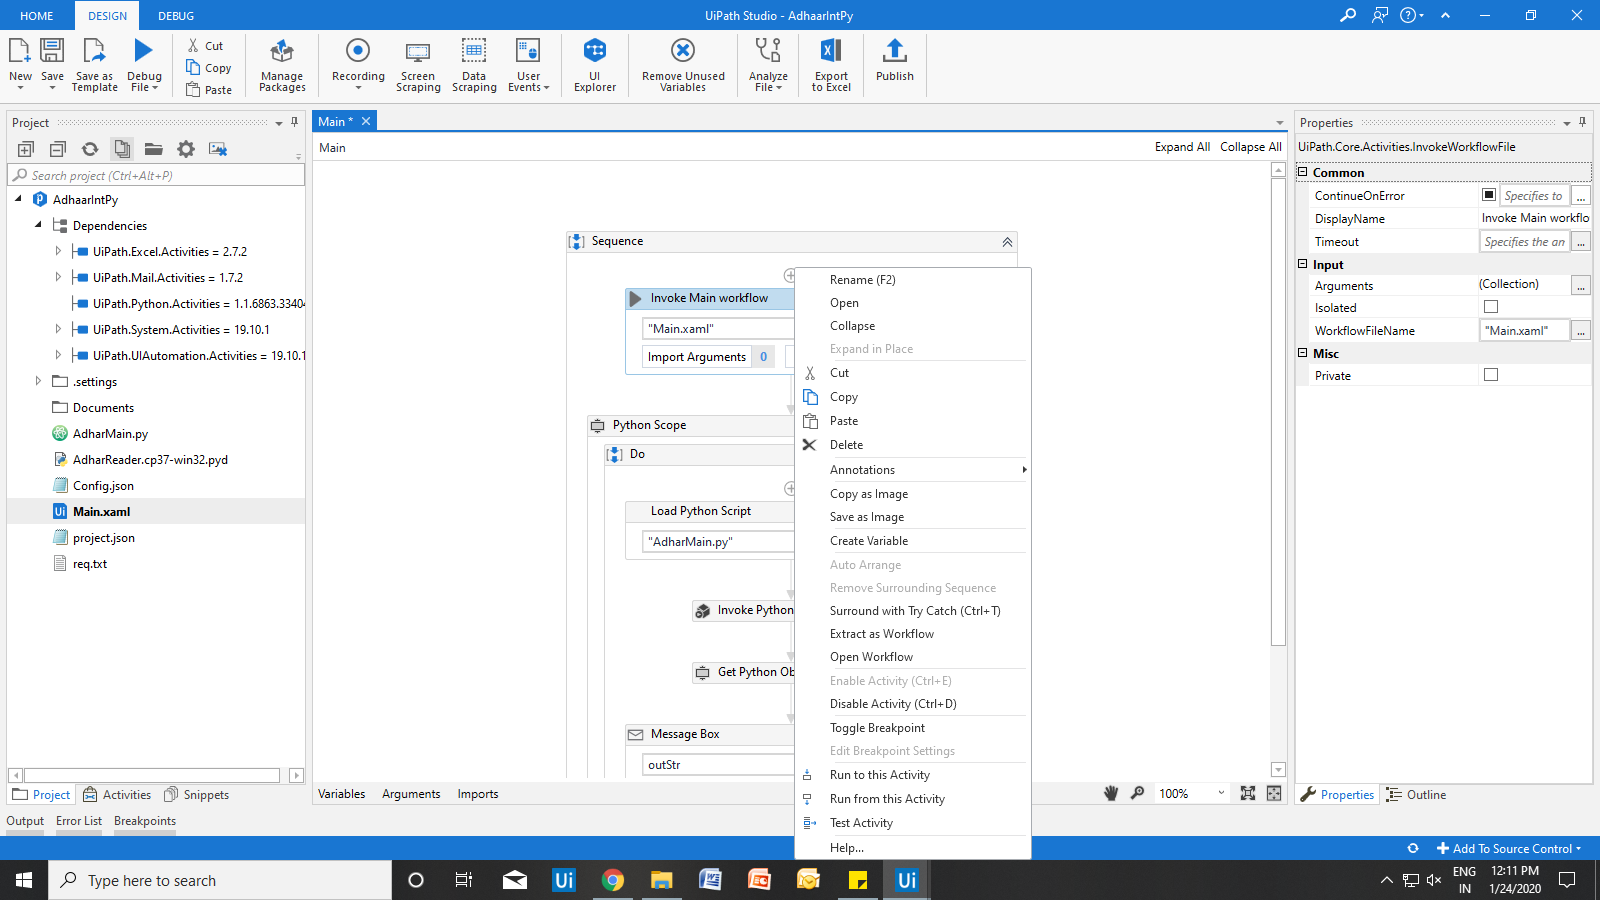Click the refresh icon in Project panel
Screen dimensions: 1600x900
(x=90, y=149)
